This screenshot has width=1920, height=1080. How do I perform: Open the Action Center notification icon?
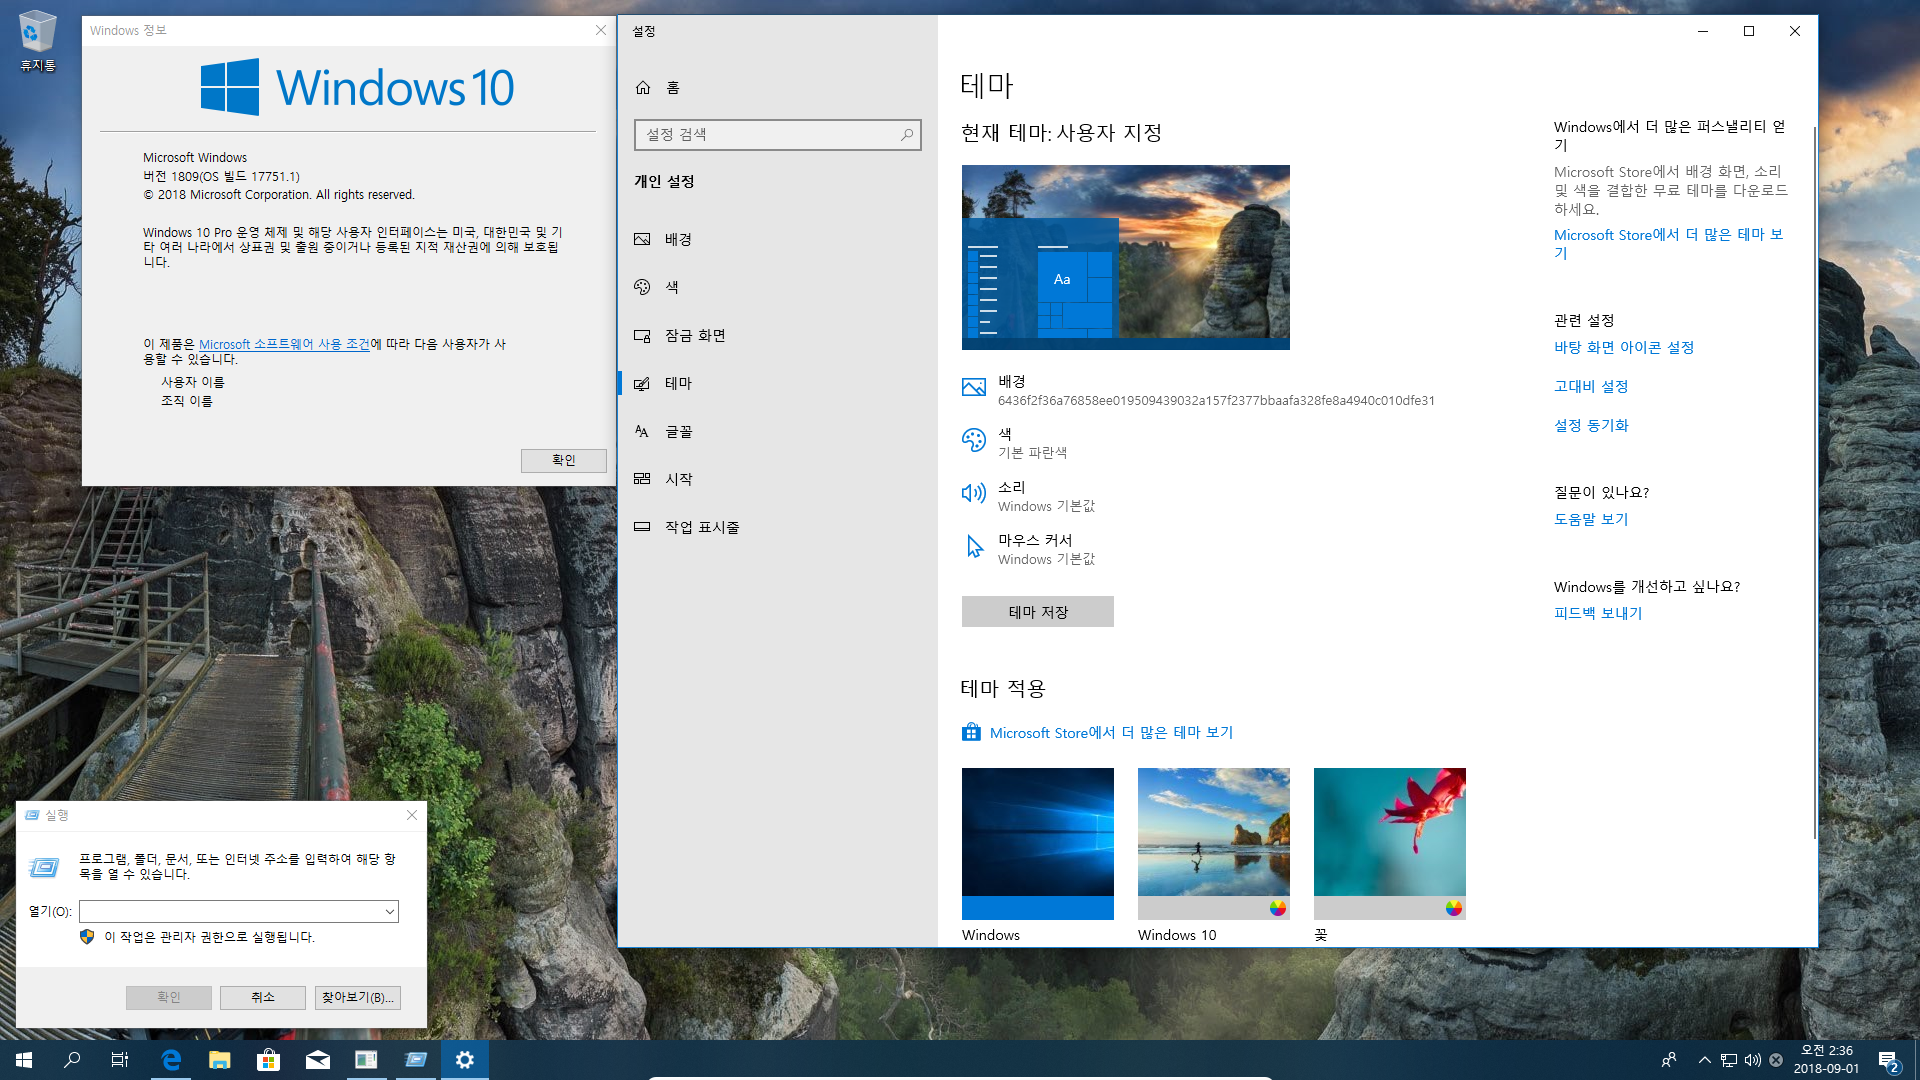1888,1060
